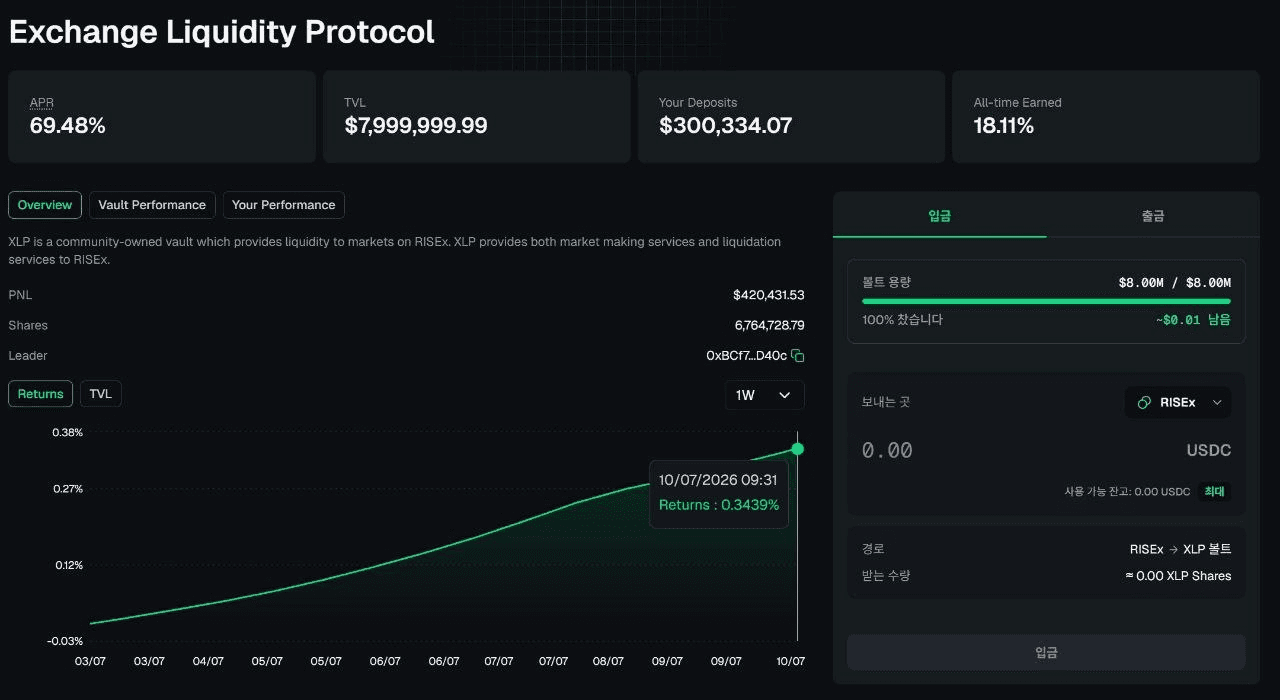Open the Vault Performance tab
Screen dimensions: 1280x700
152,205
